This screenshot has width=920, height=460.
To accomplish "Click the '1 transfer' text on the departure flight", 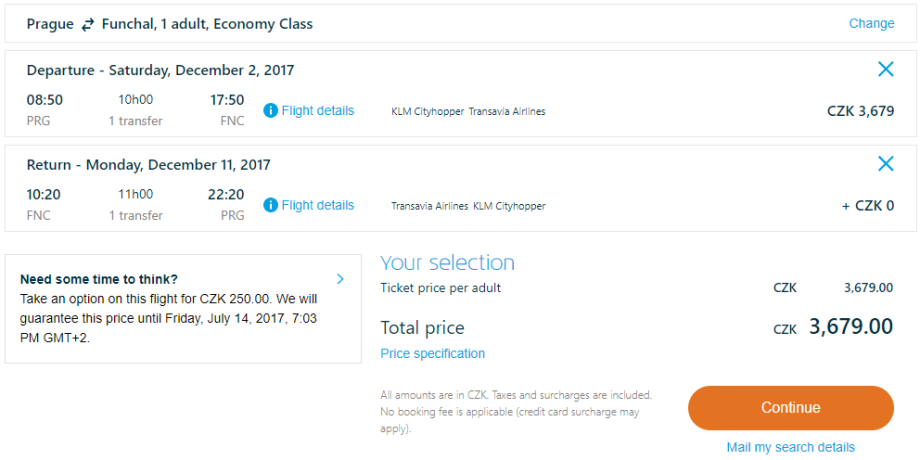I will point(135,121).
